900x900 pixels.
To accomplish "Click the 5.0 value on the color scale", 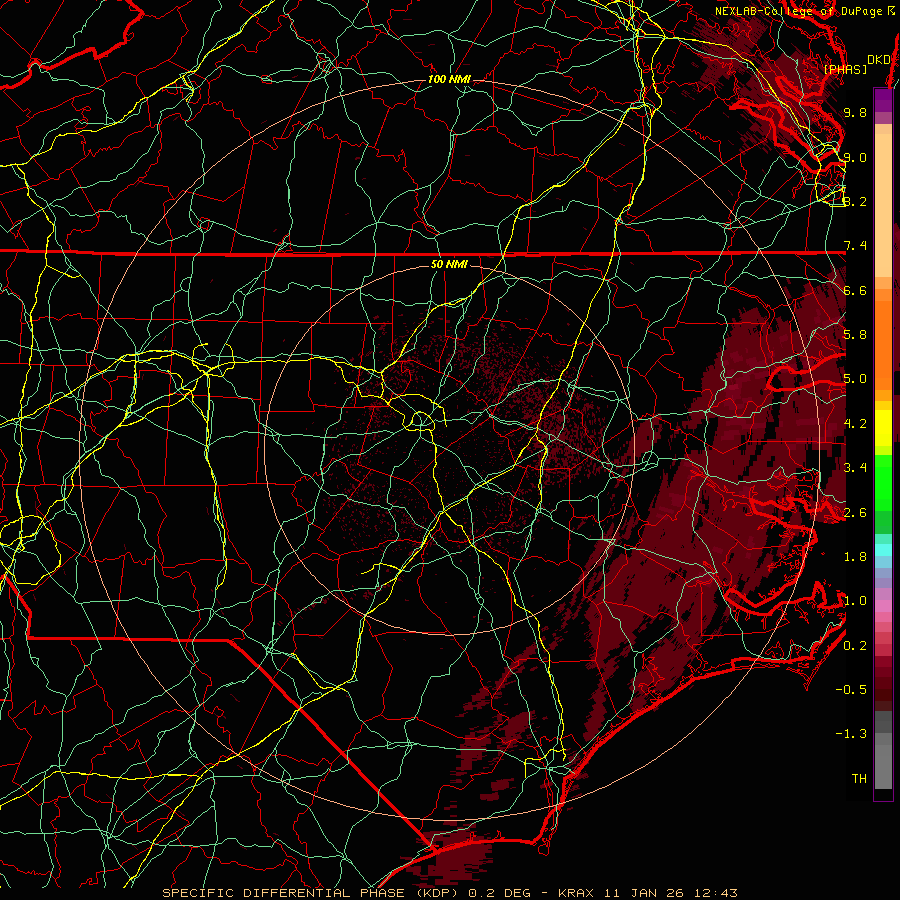I will click(x=855, y=379).
